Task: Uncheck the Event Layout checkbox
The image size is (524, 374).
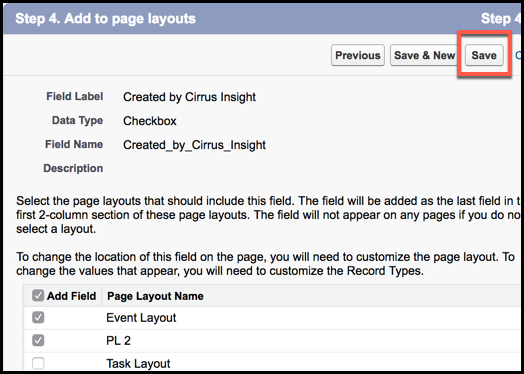Action: (38, 317)
